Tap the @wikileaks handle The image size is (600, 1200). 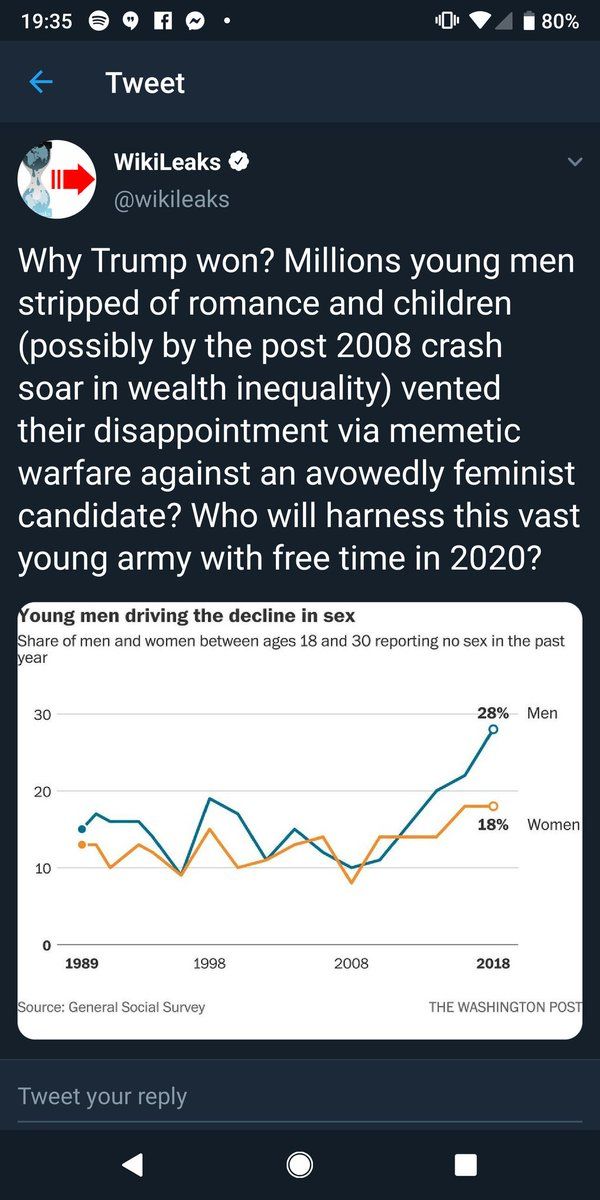pyautogui.click(x=172, y=199)
